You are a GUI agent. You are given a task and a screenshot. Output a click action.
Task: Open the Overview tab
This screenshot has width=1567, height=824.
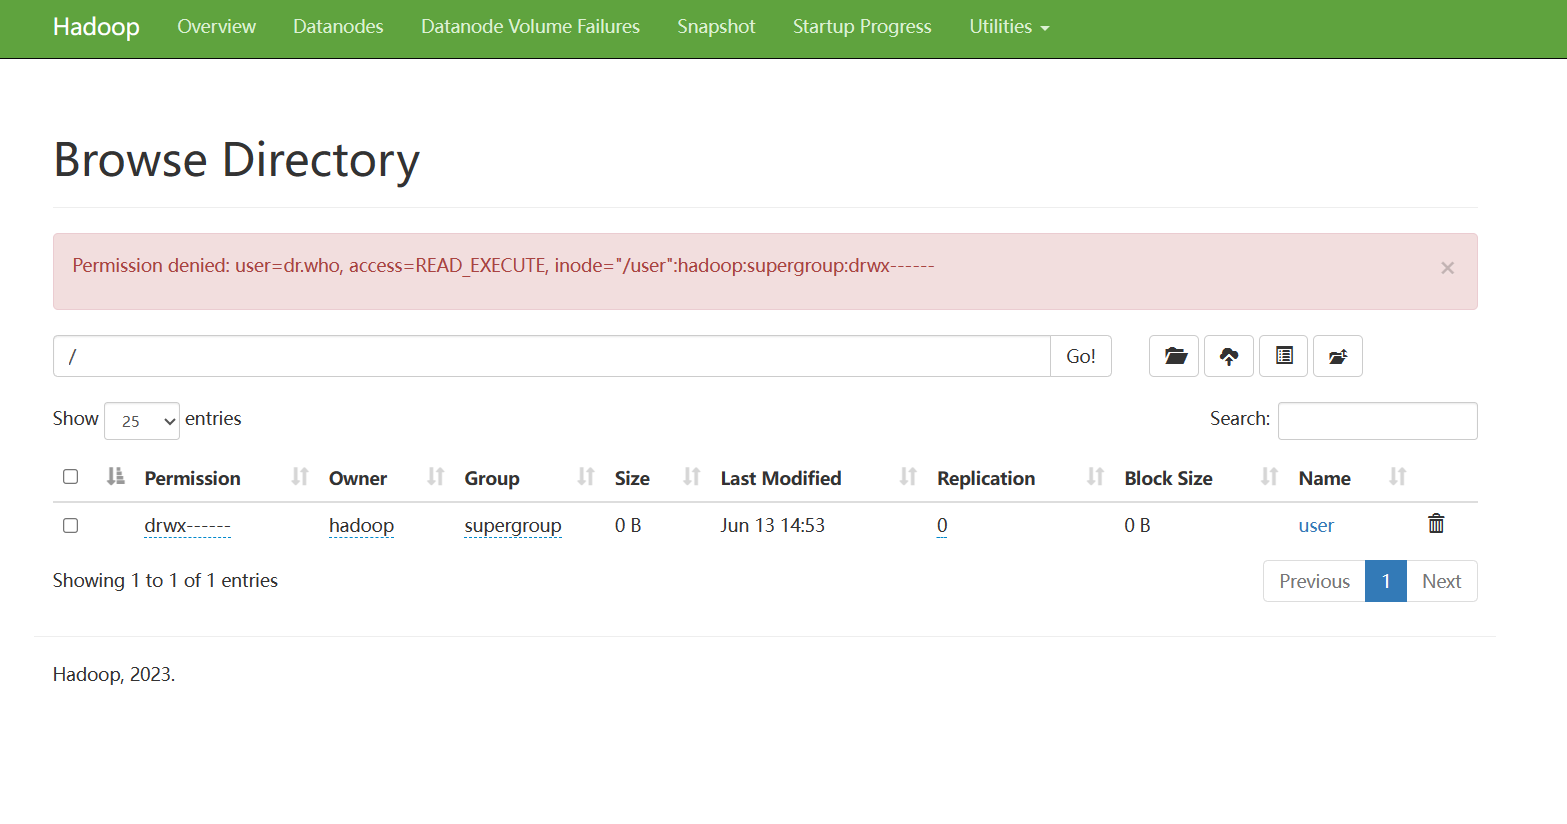pos(216,27)
